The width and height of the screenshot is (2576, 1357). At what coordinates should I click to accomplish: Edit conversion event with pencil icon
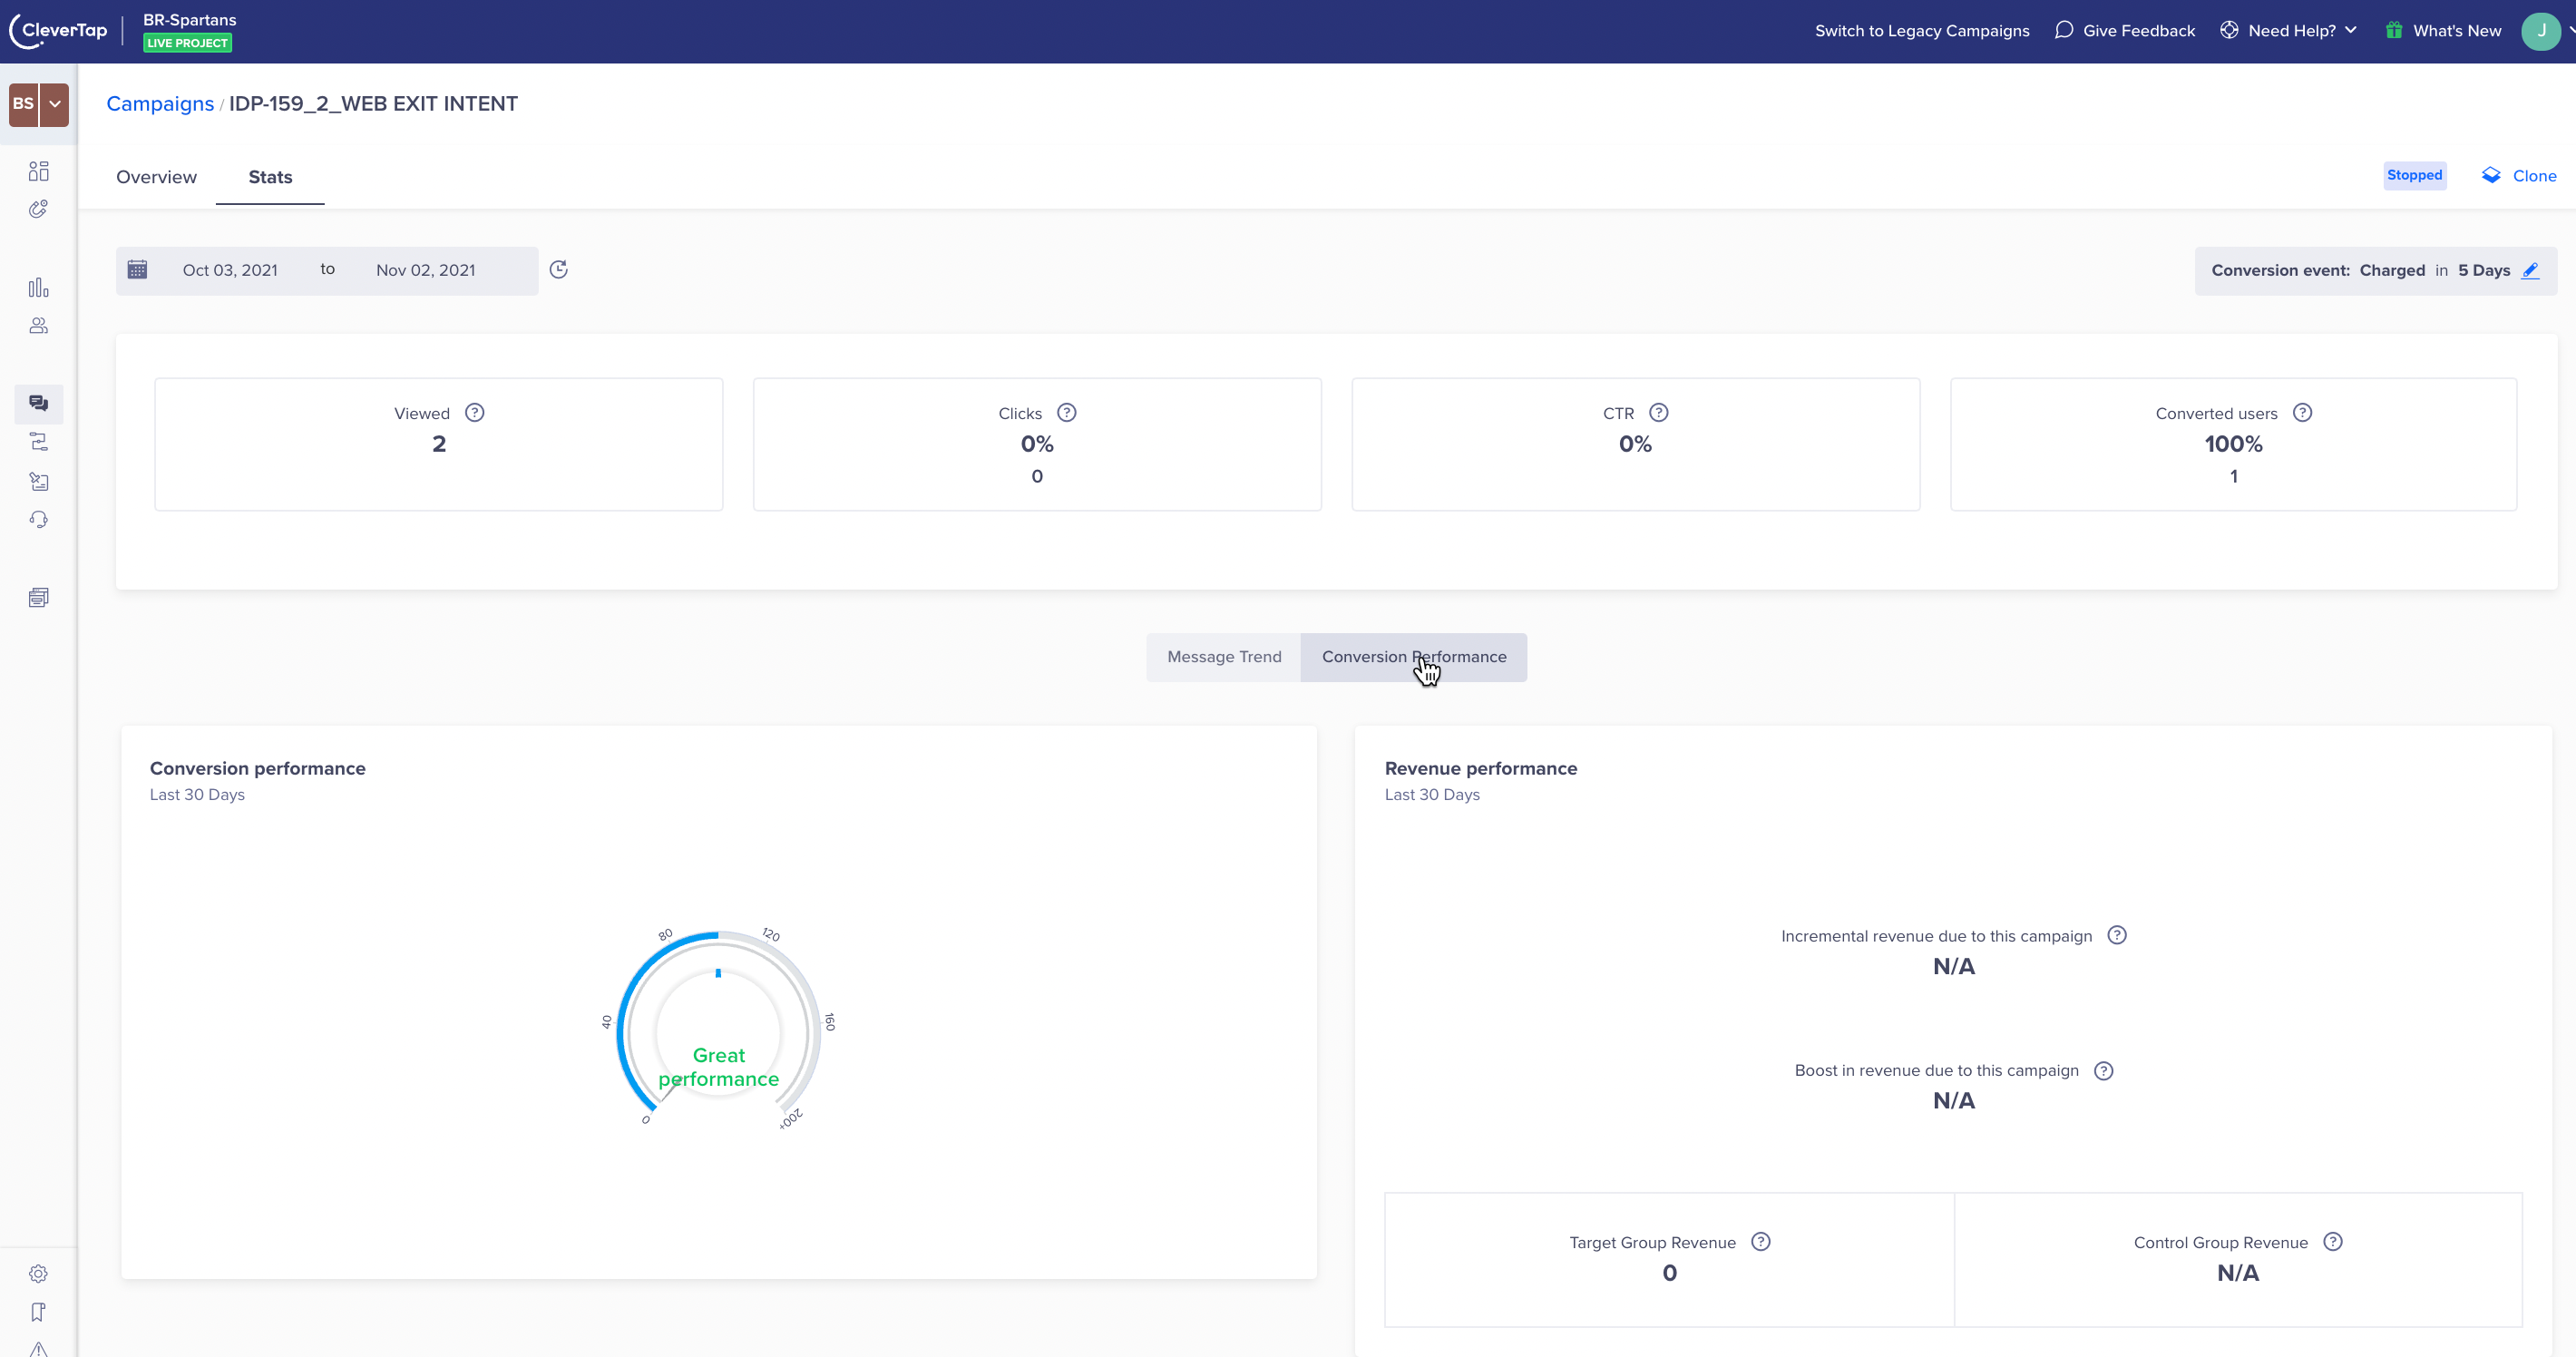tap(2530, 270)
